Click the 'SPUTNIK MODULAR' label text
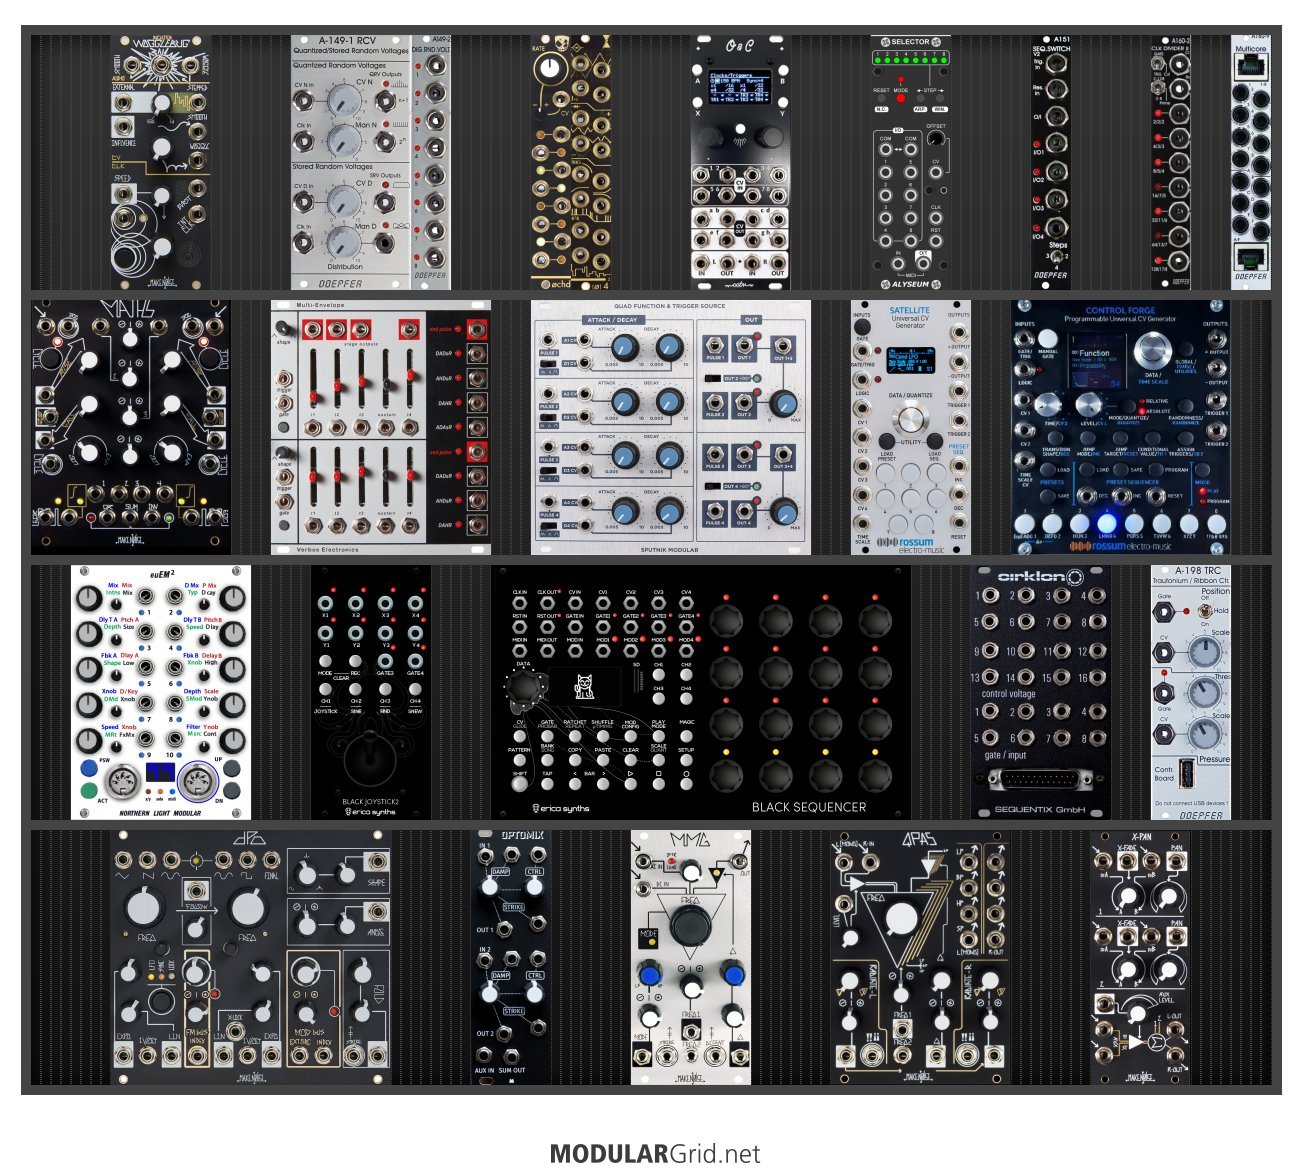 pyautogui.click(x=669, y=549)
